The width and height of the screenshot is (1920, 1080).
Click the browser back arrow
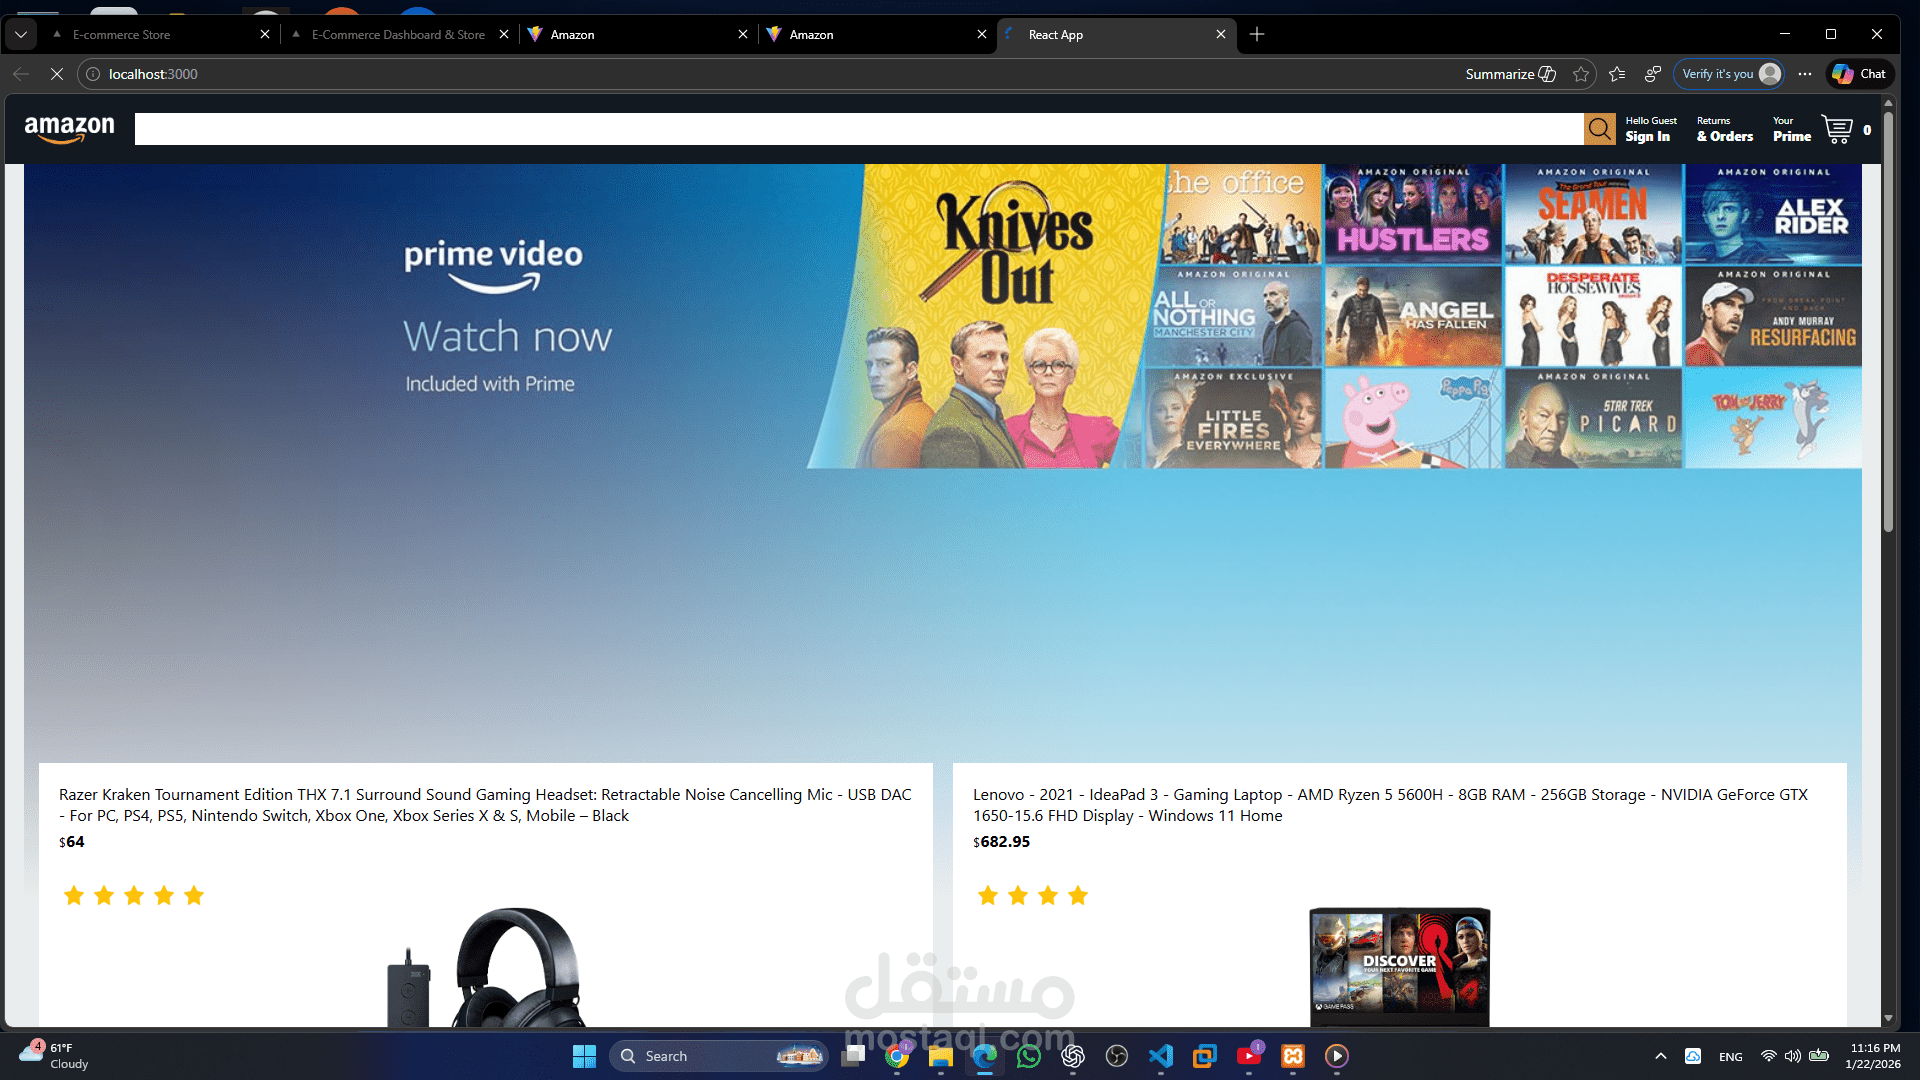(21, 74)
